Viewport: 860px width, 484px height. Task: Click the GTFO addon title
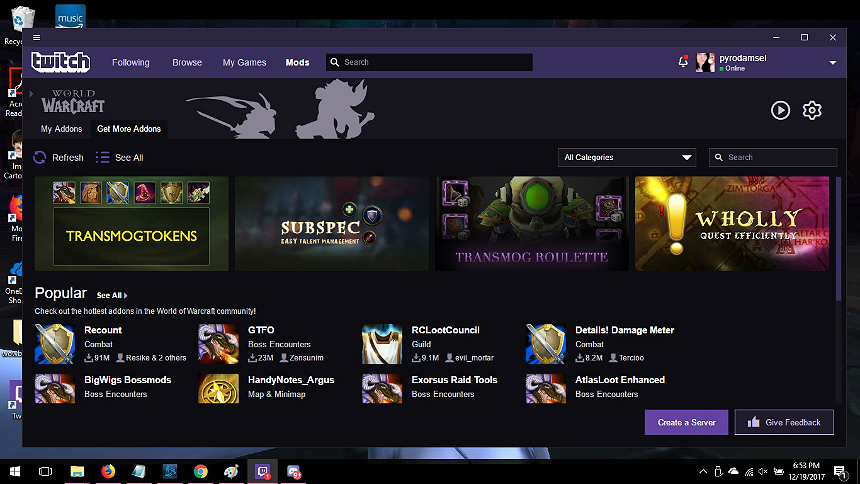(261, 330)
